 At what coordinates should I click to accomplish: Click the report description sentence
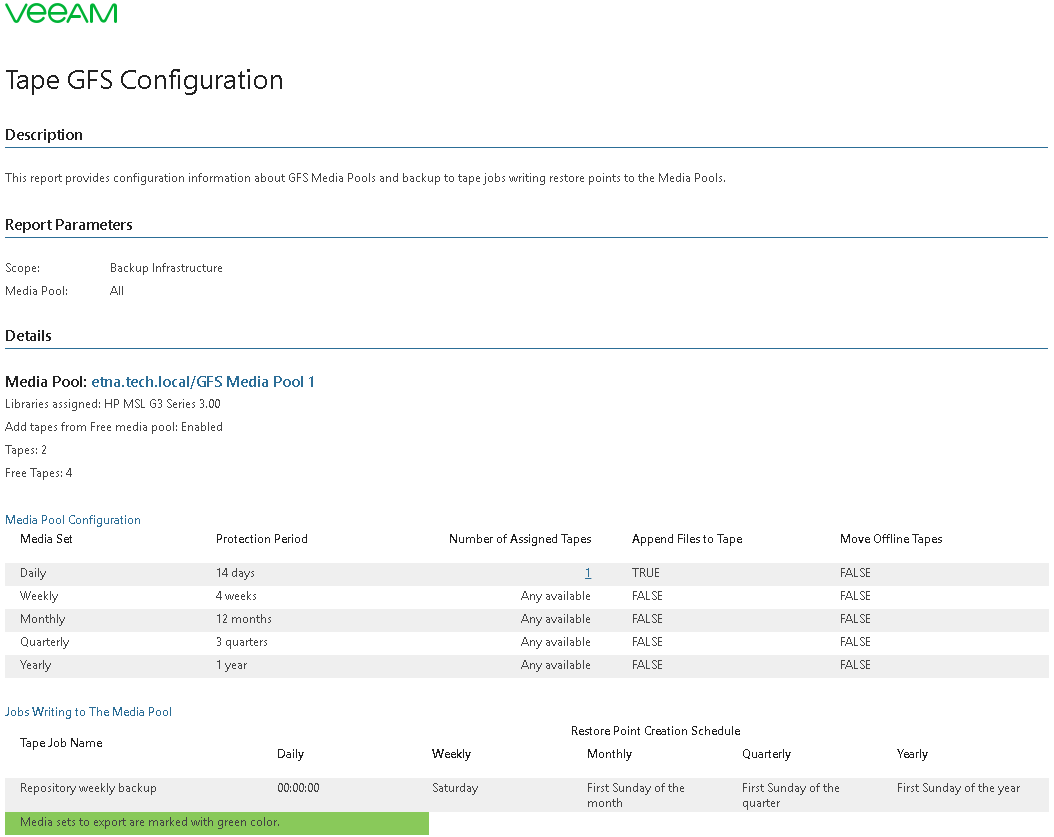click(365, 178)
